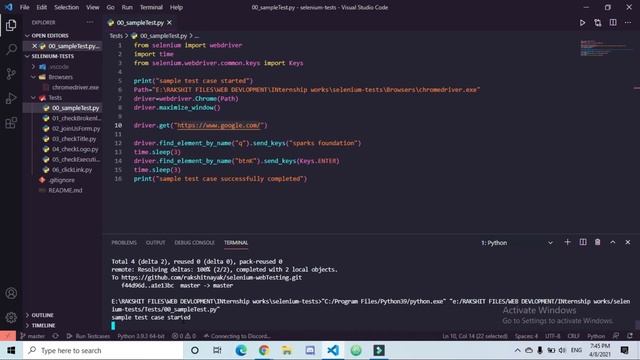Open the View menu
This screenshot has height=360, width=640.
[93, 7]
